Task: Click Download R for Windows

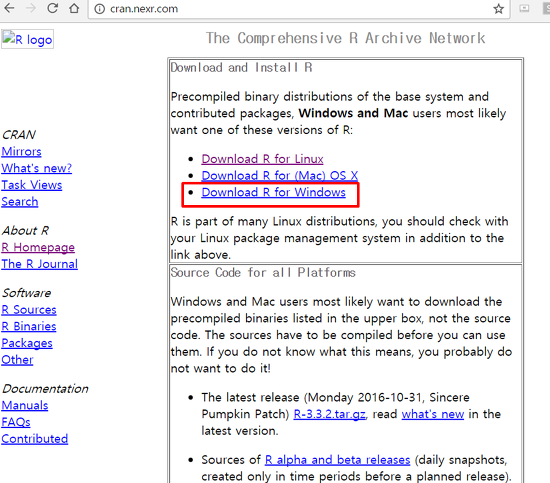Action: [274, 192]
